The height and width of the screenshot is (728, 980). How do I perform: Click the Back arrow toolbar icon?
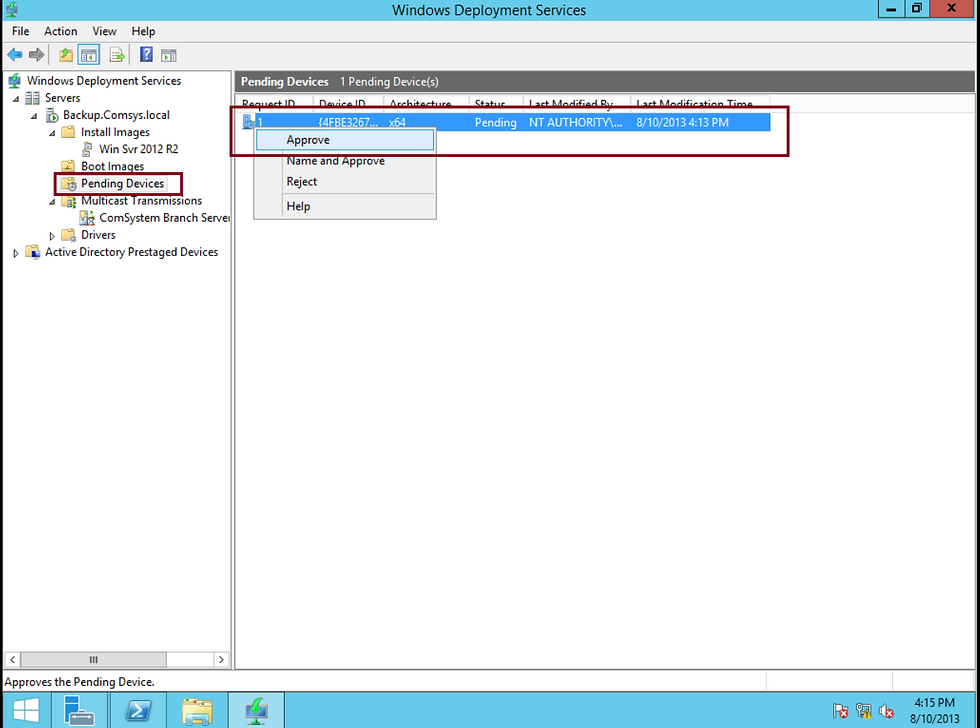click(15, 55)
